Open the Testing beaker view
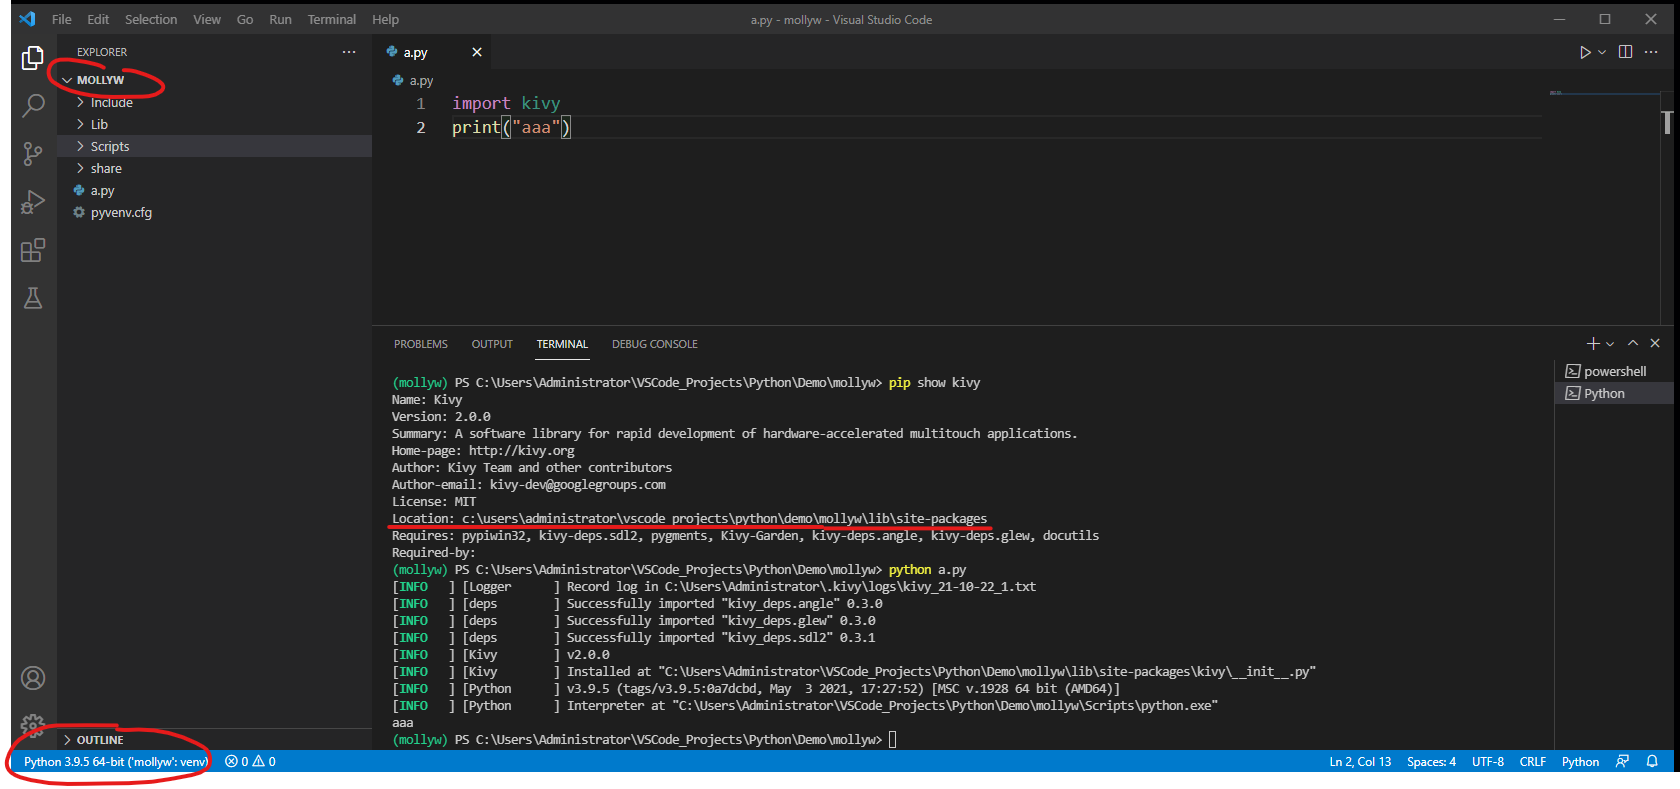Viewport: 1680px width, 789px height. 33,298
